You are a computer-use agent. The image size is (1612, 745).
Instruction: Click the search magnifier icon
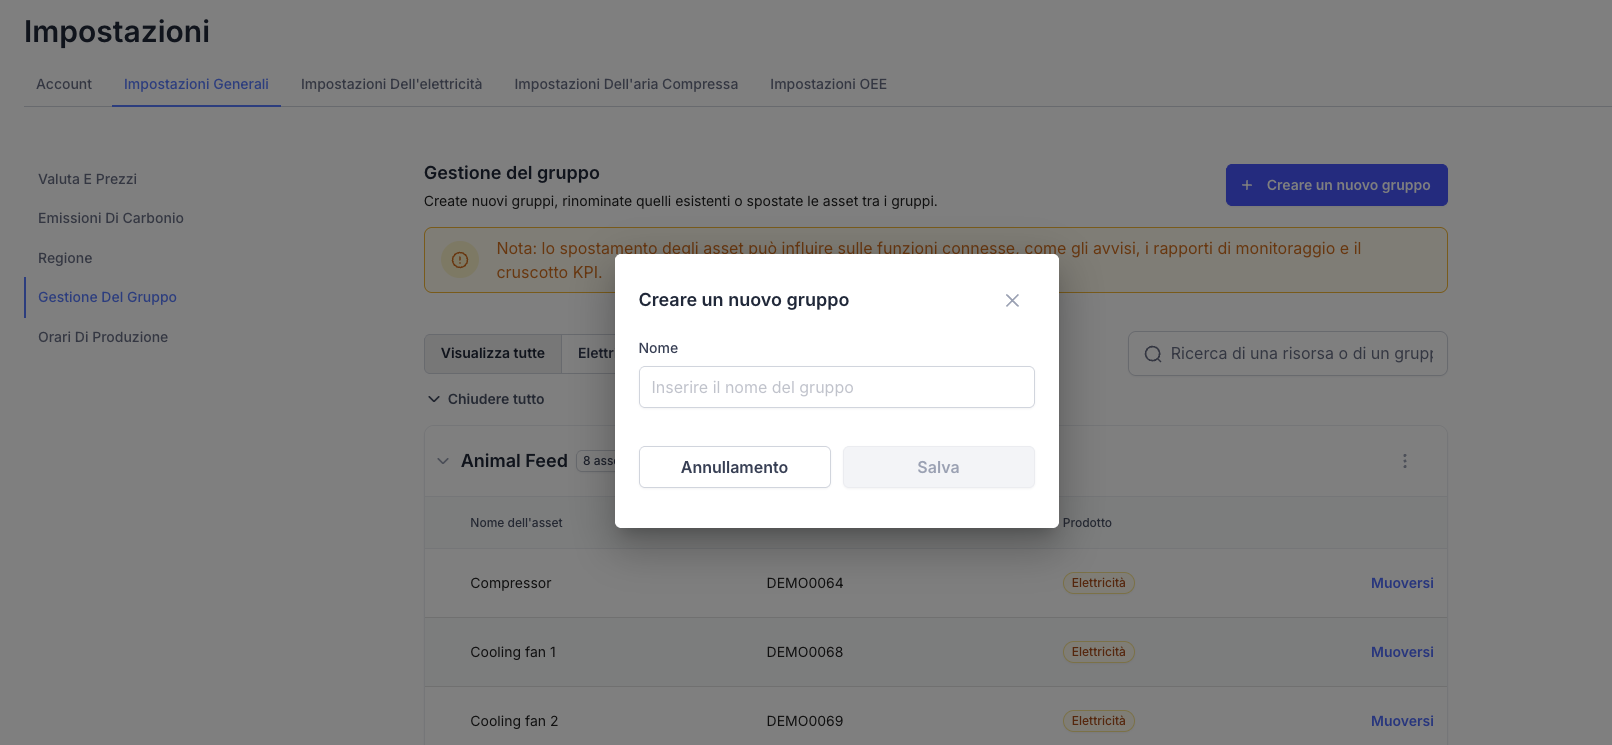point(1152,354)
